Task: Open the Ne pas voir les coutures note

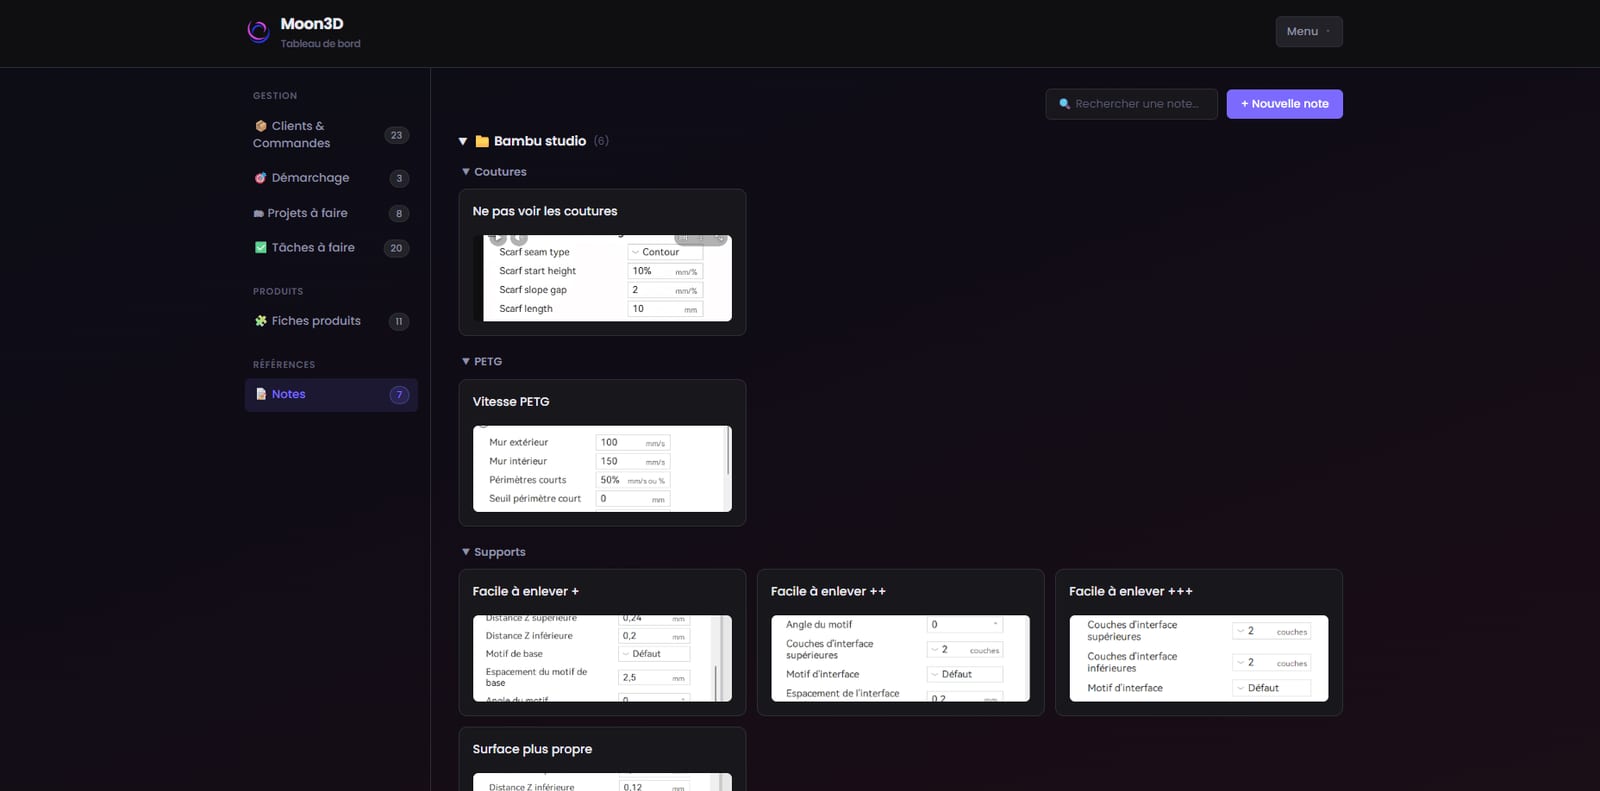Action: coord(602,262)
